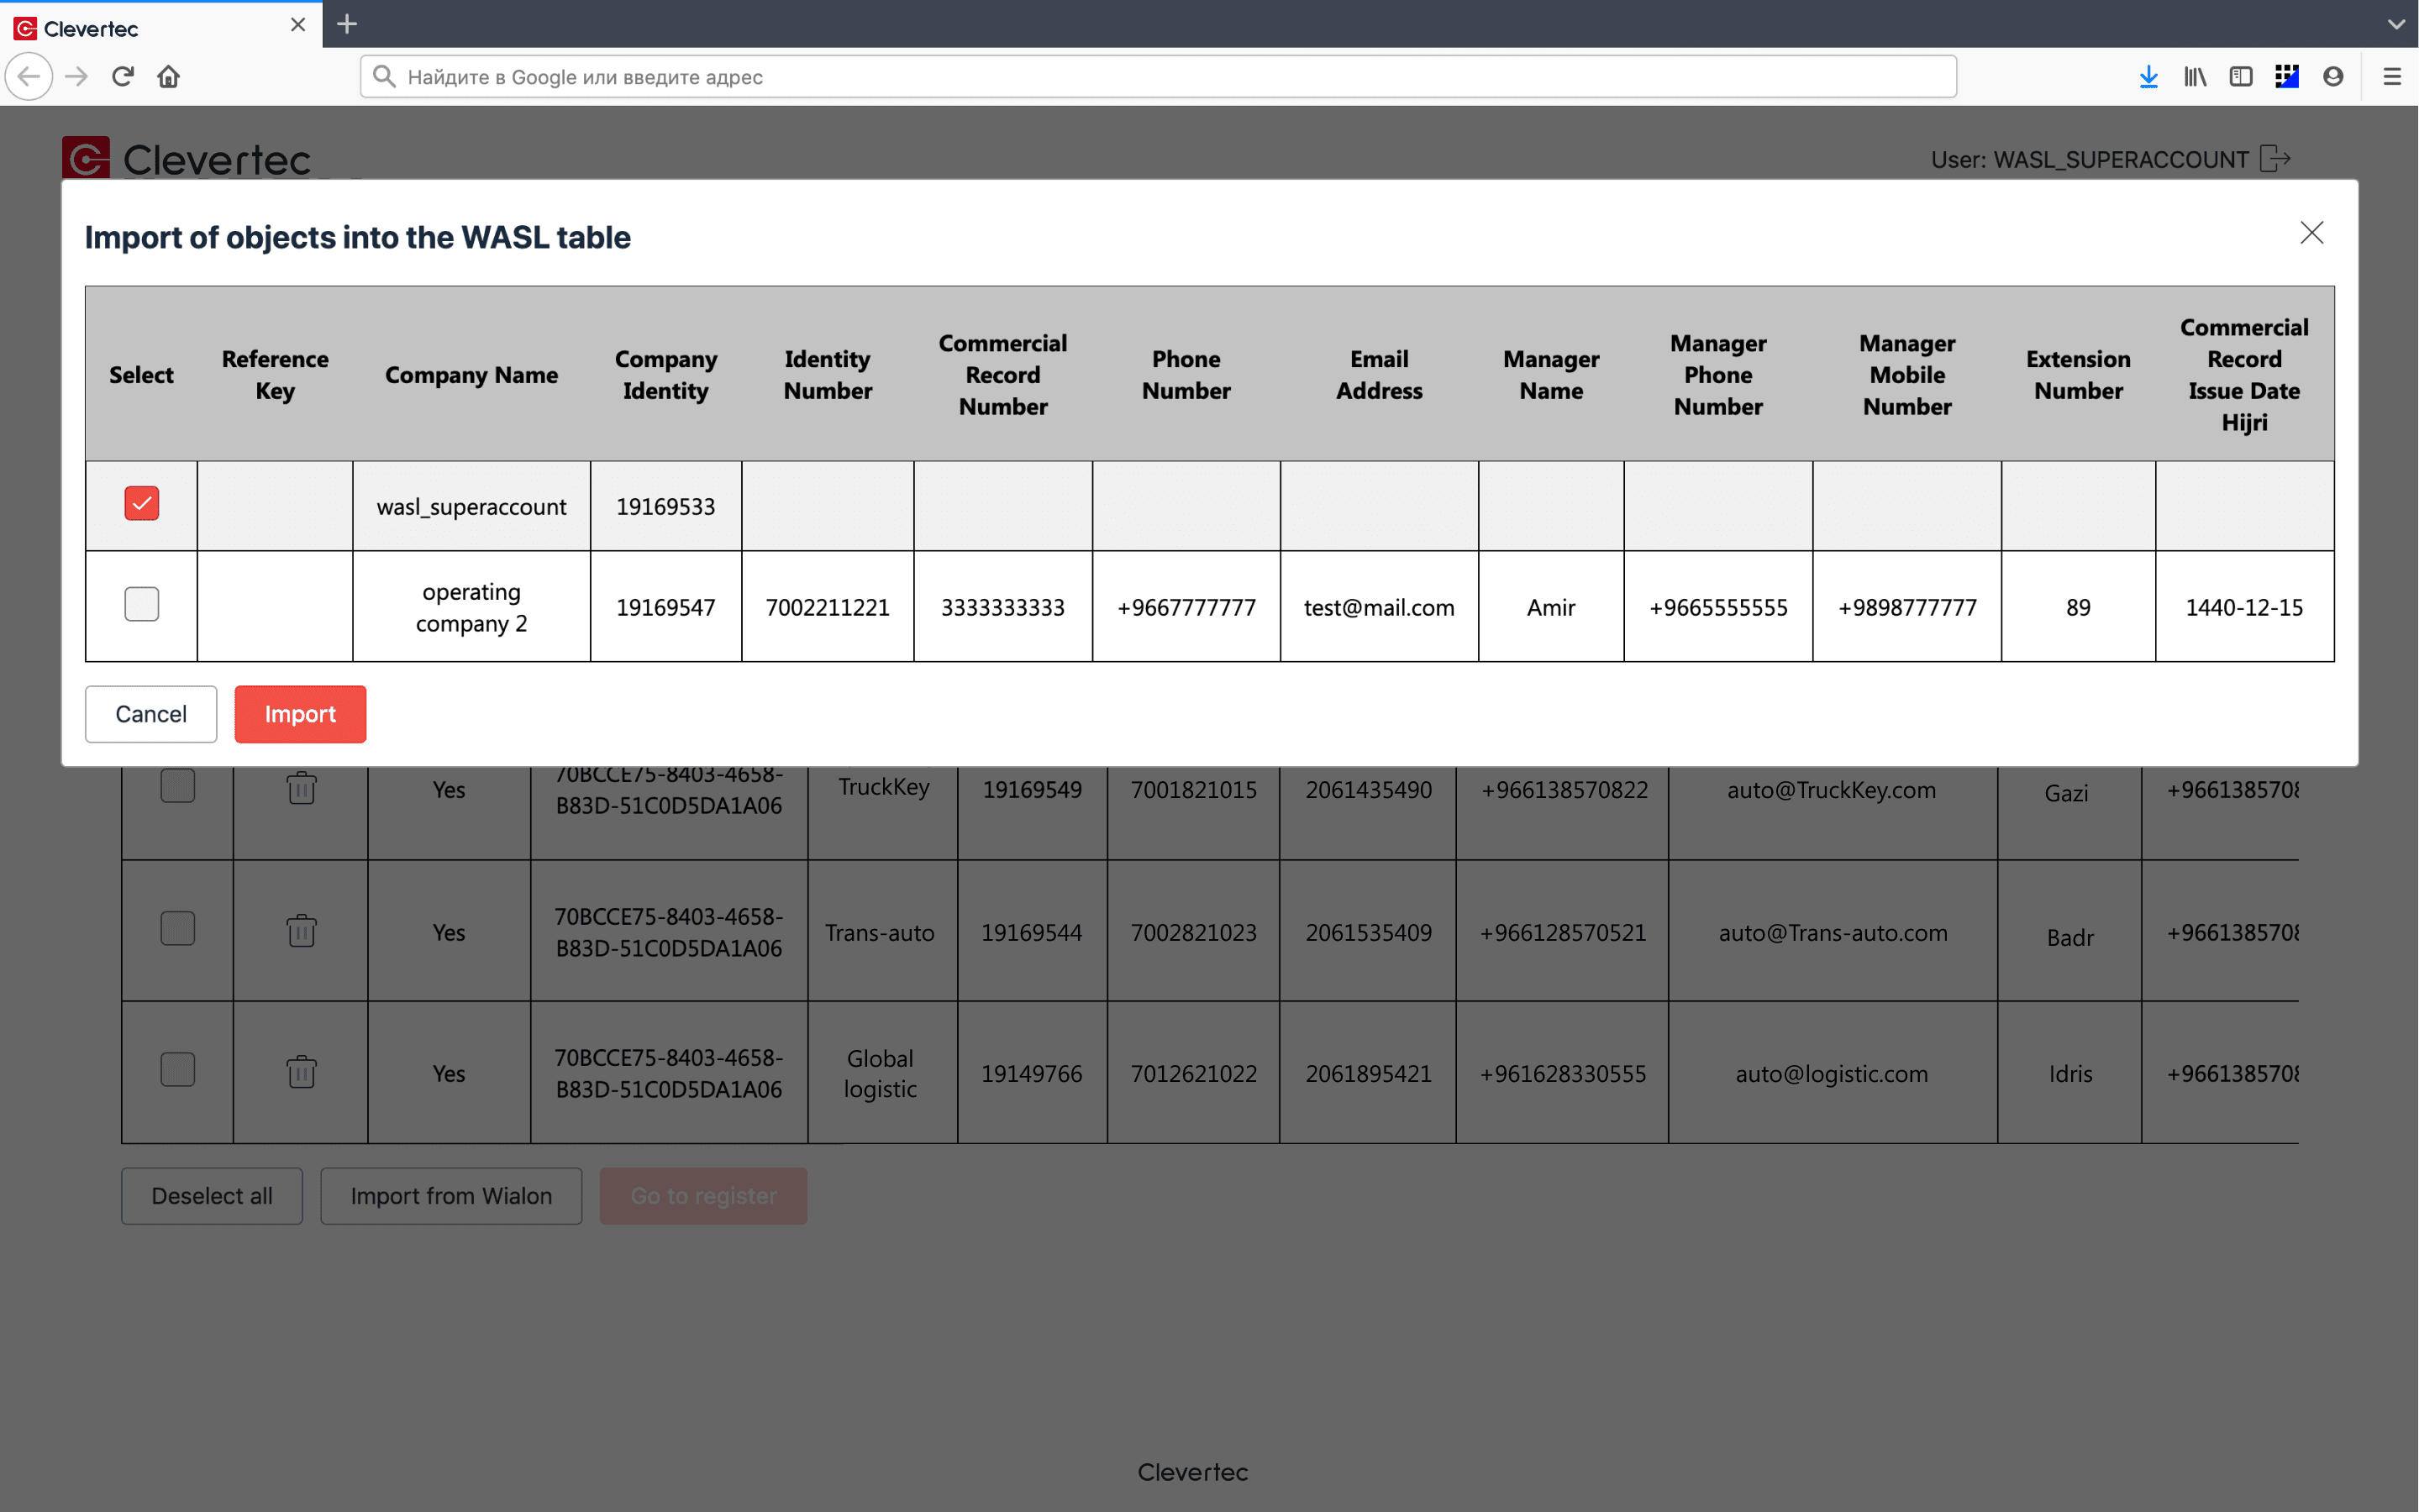Open the browser downloads arrow icon

click(x=2148, y=77)
